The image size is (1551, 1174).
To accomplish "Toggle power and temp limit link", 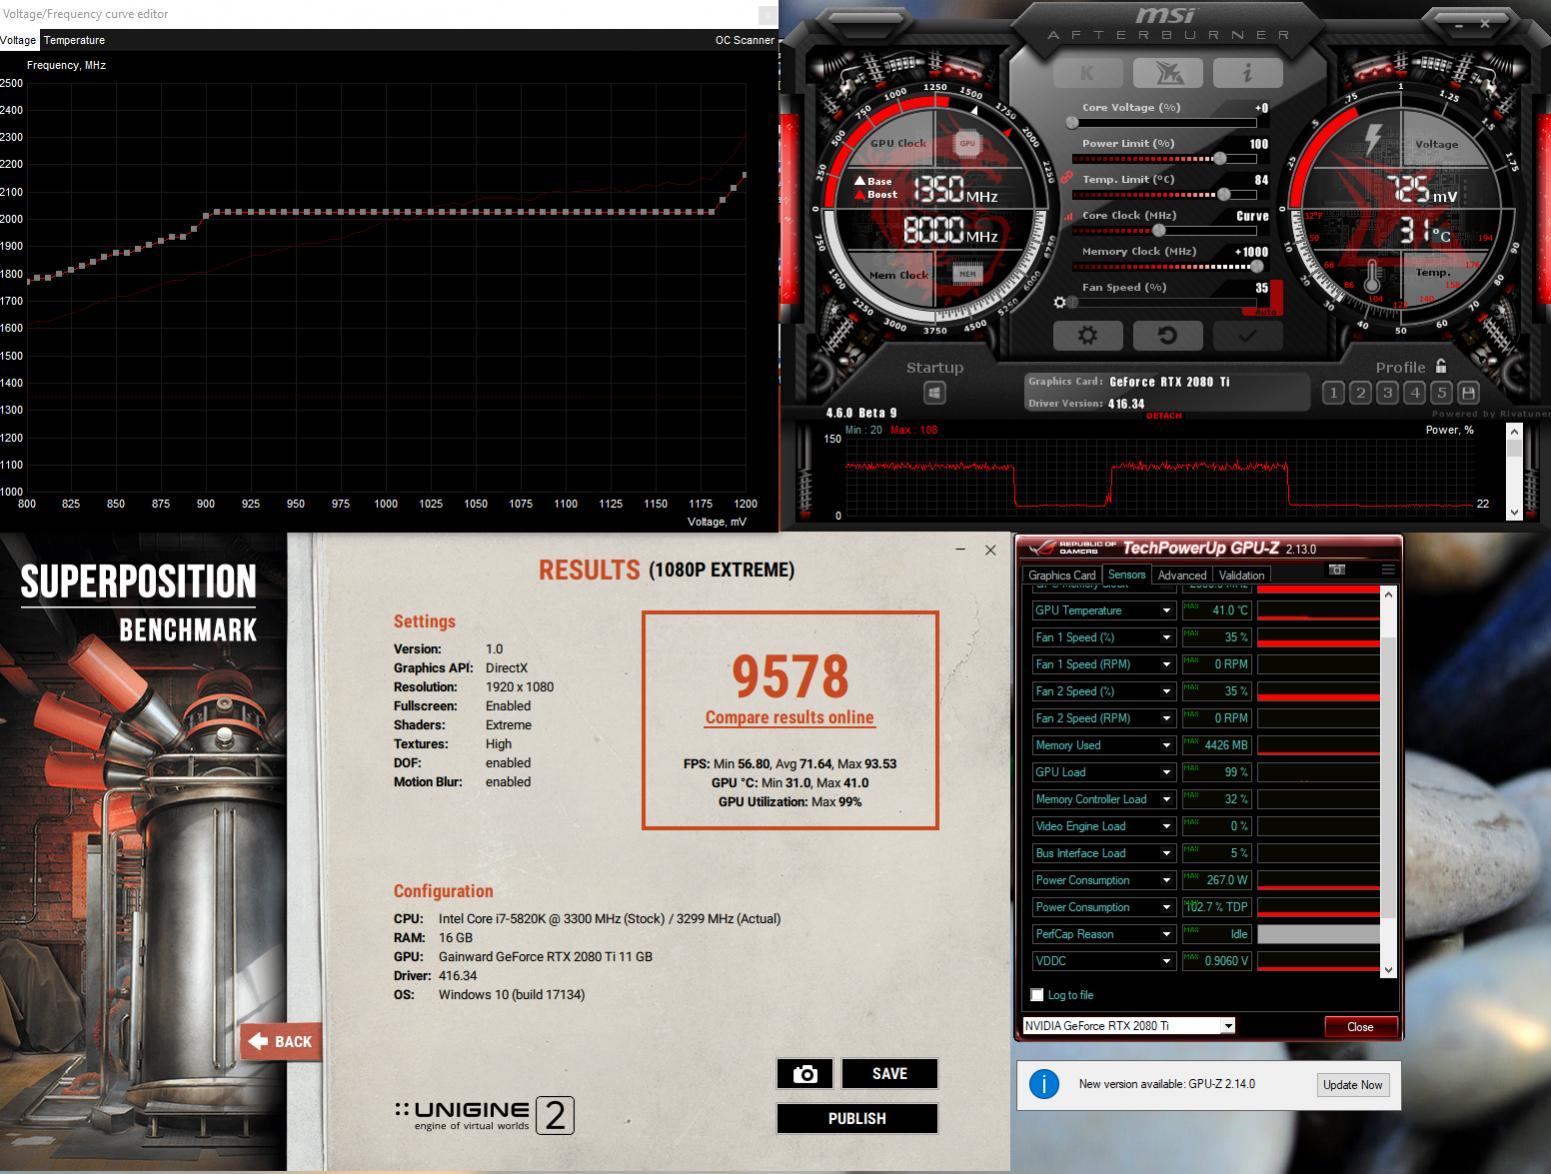I will pos(1067,178).
